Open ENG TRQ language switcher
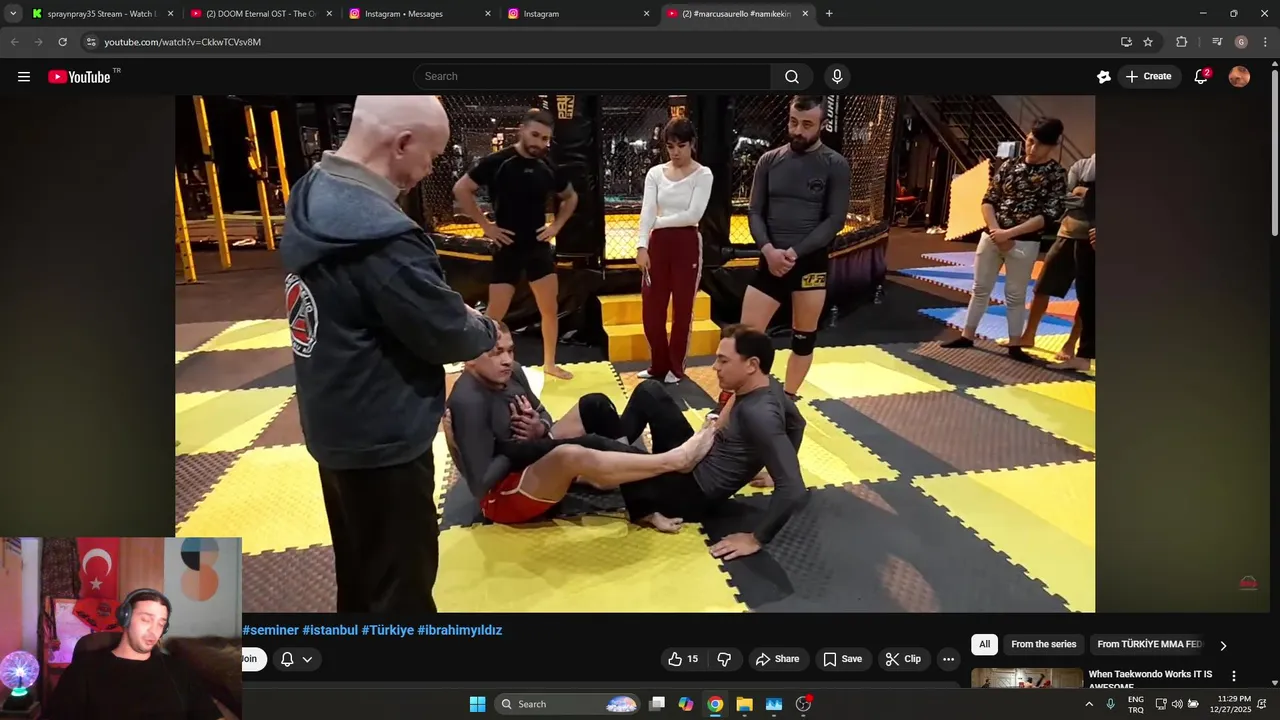The image size is (1280, 720). [x=1136, y=704]
